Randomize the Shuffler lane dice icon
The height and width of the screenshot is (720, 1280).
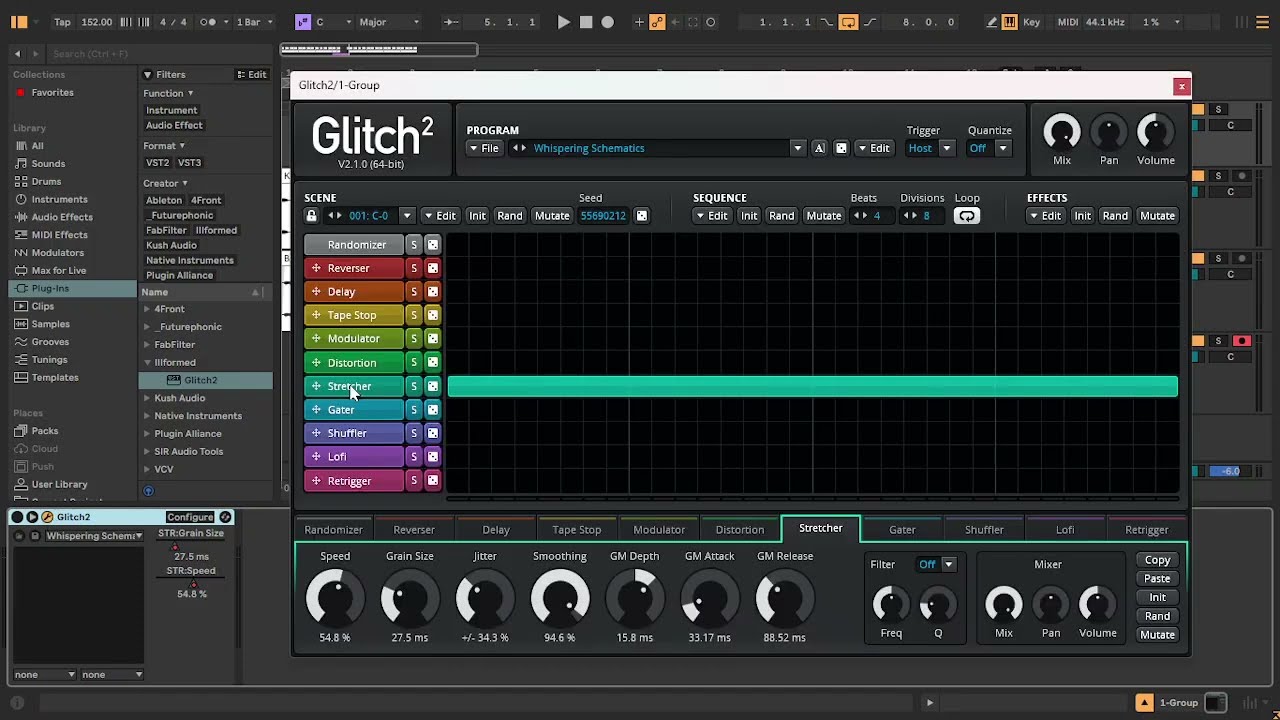(x=432, y=433)
